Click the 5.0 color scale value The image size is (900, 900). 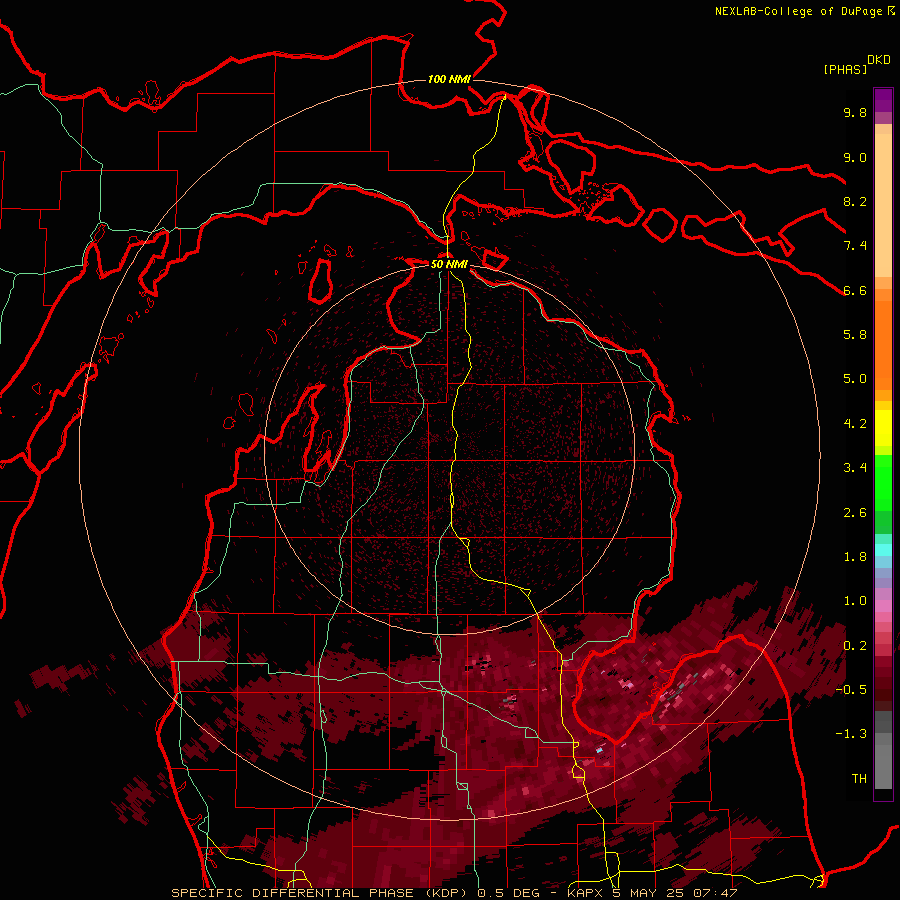coord(855,379)
